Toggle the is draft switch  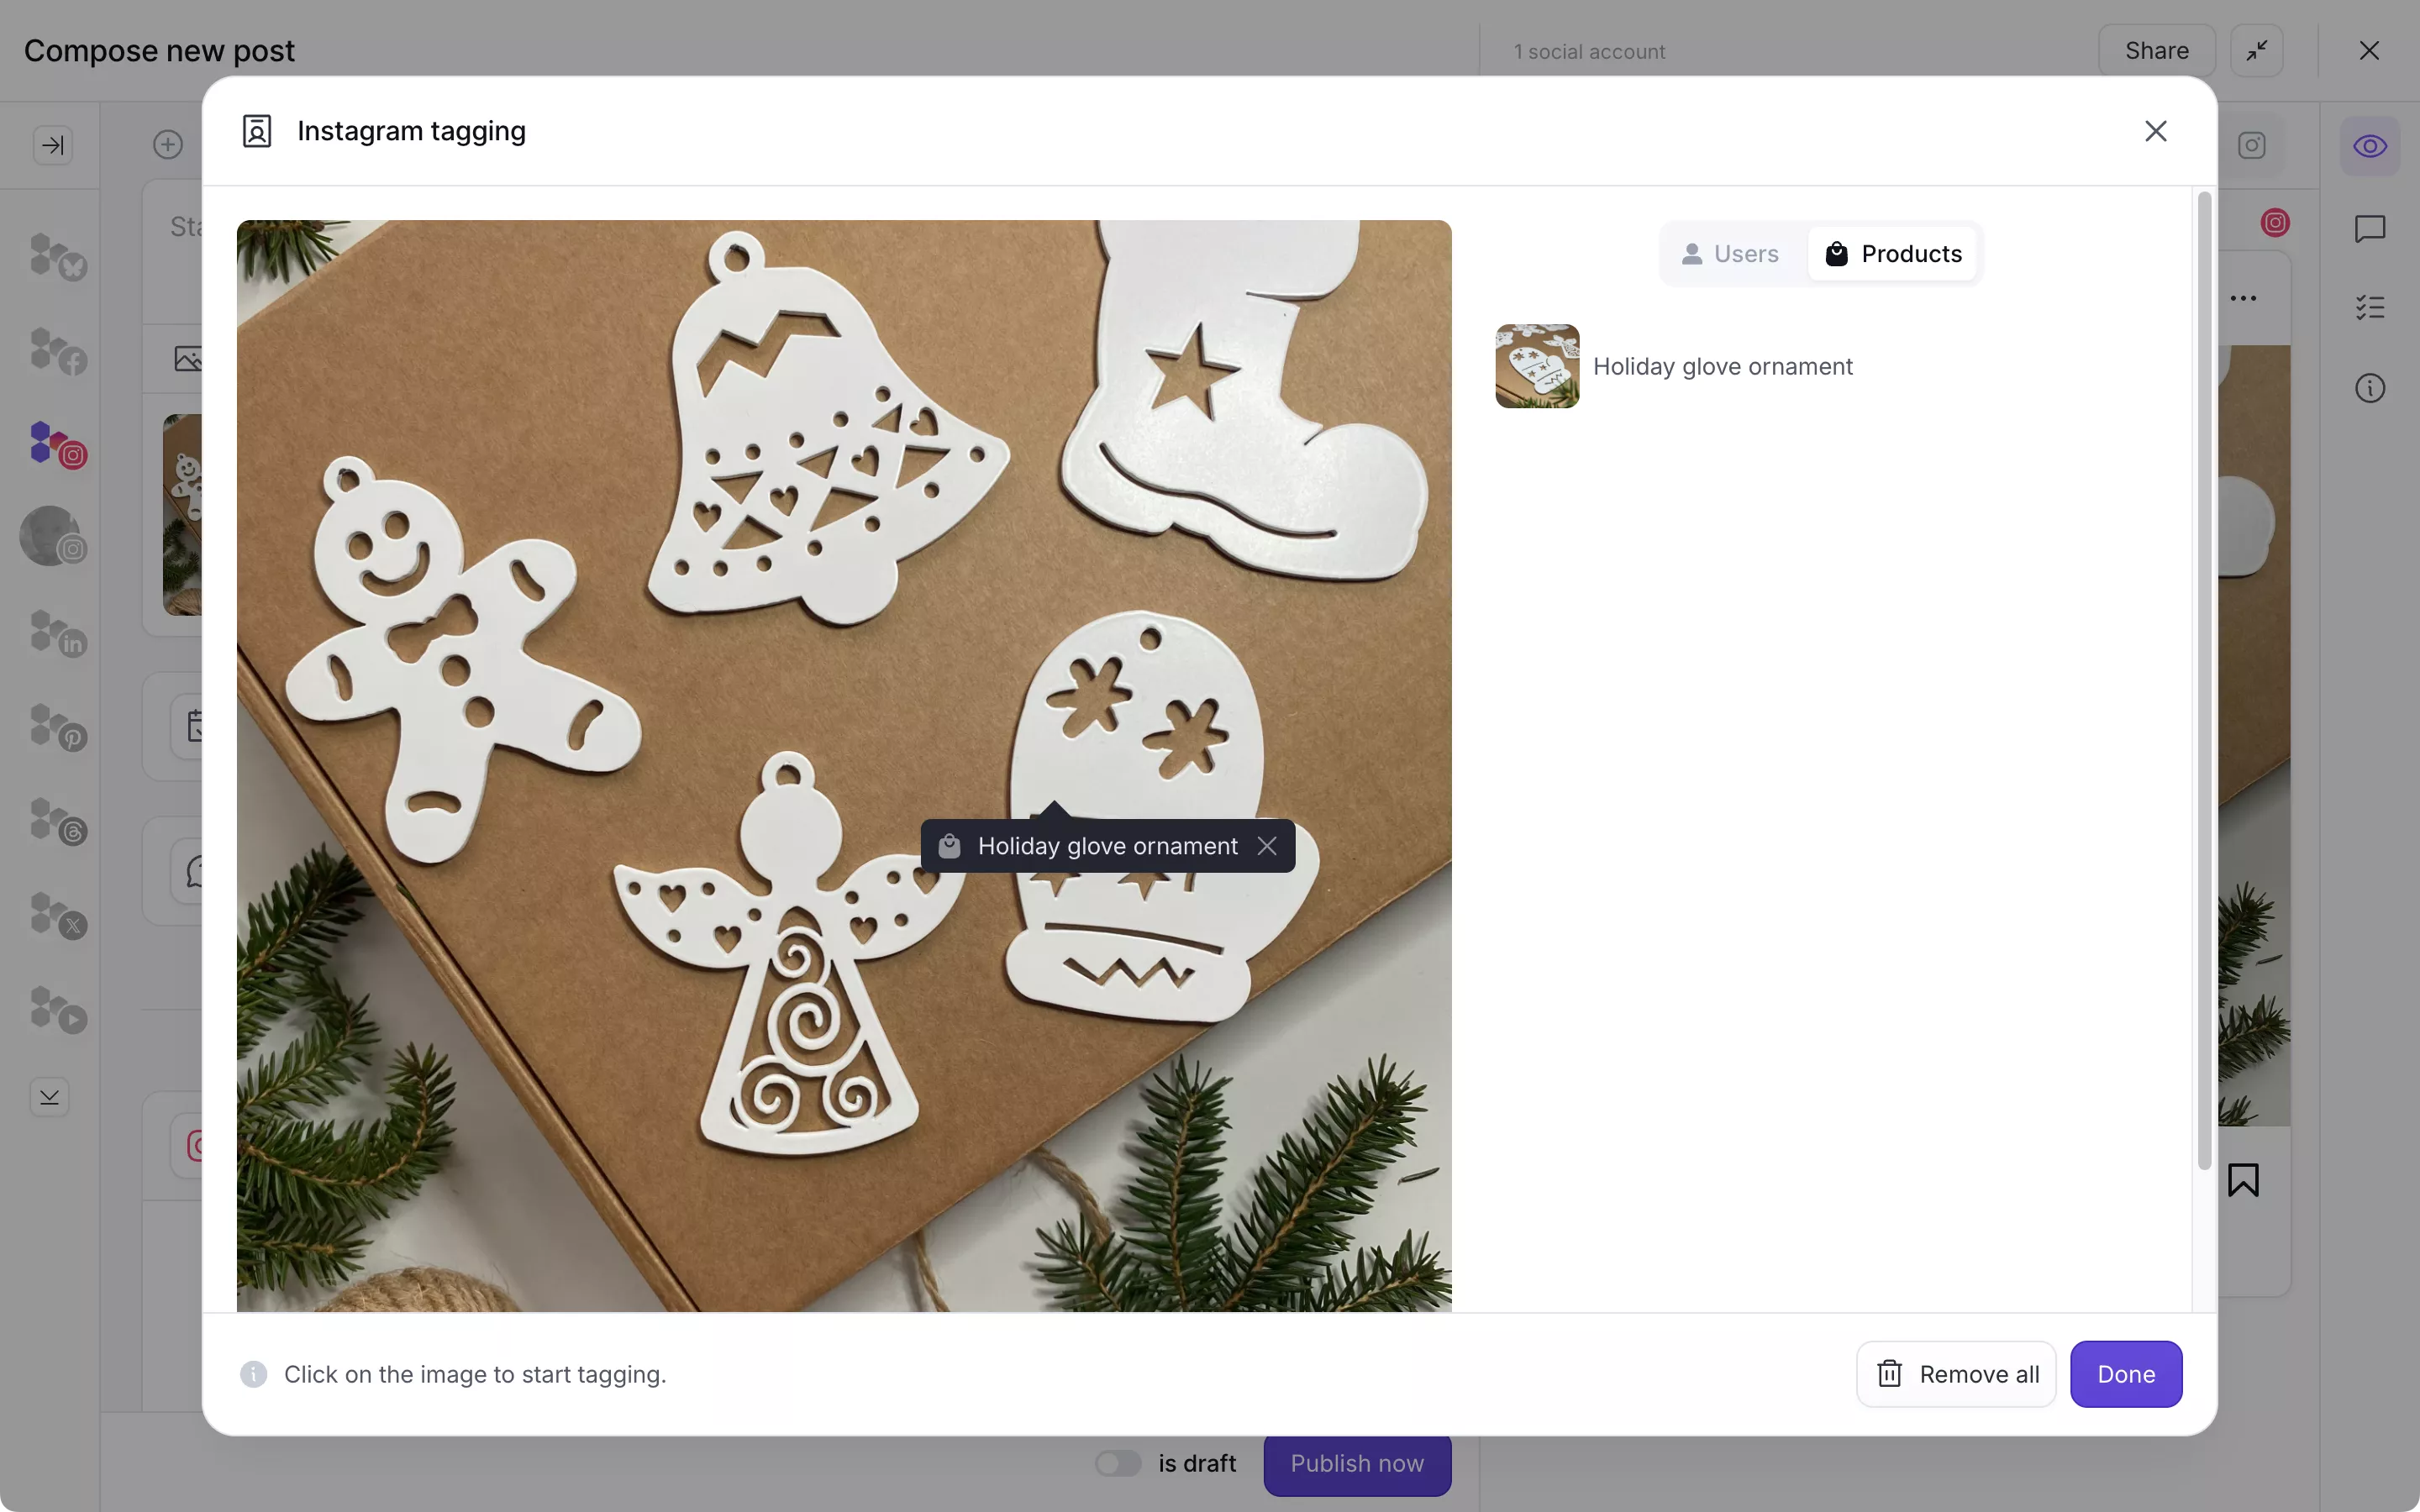1118,1463
